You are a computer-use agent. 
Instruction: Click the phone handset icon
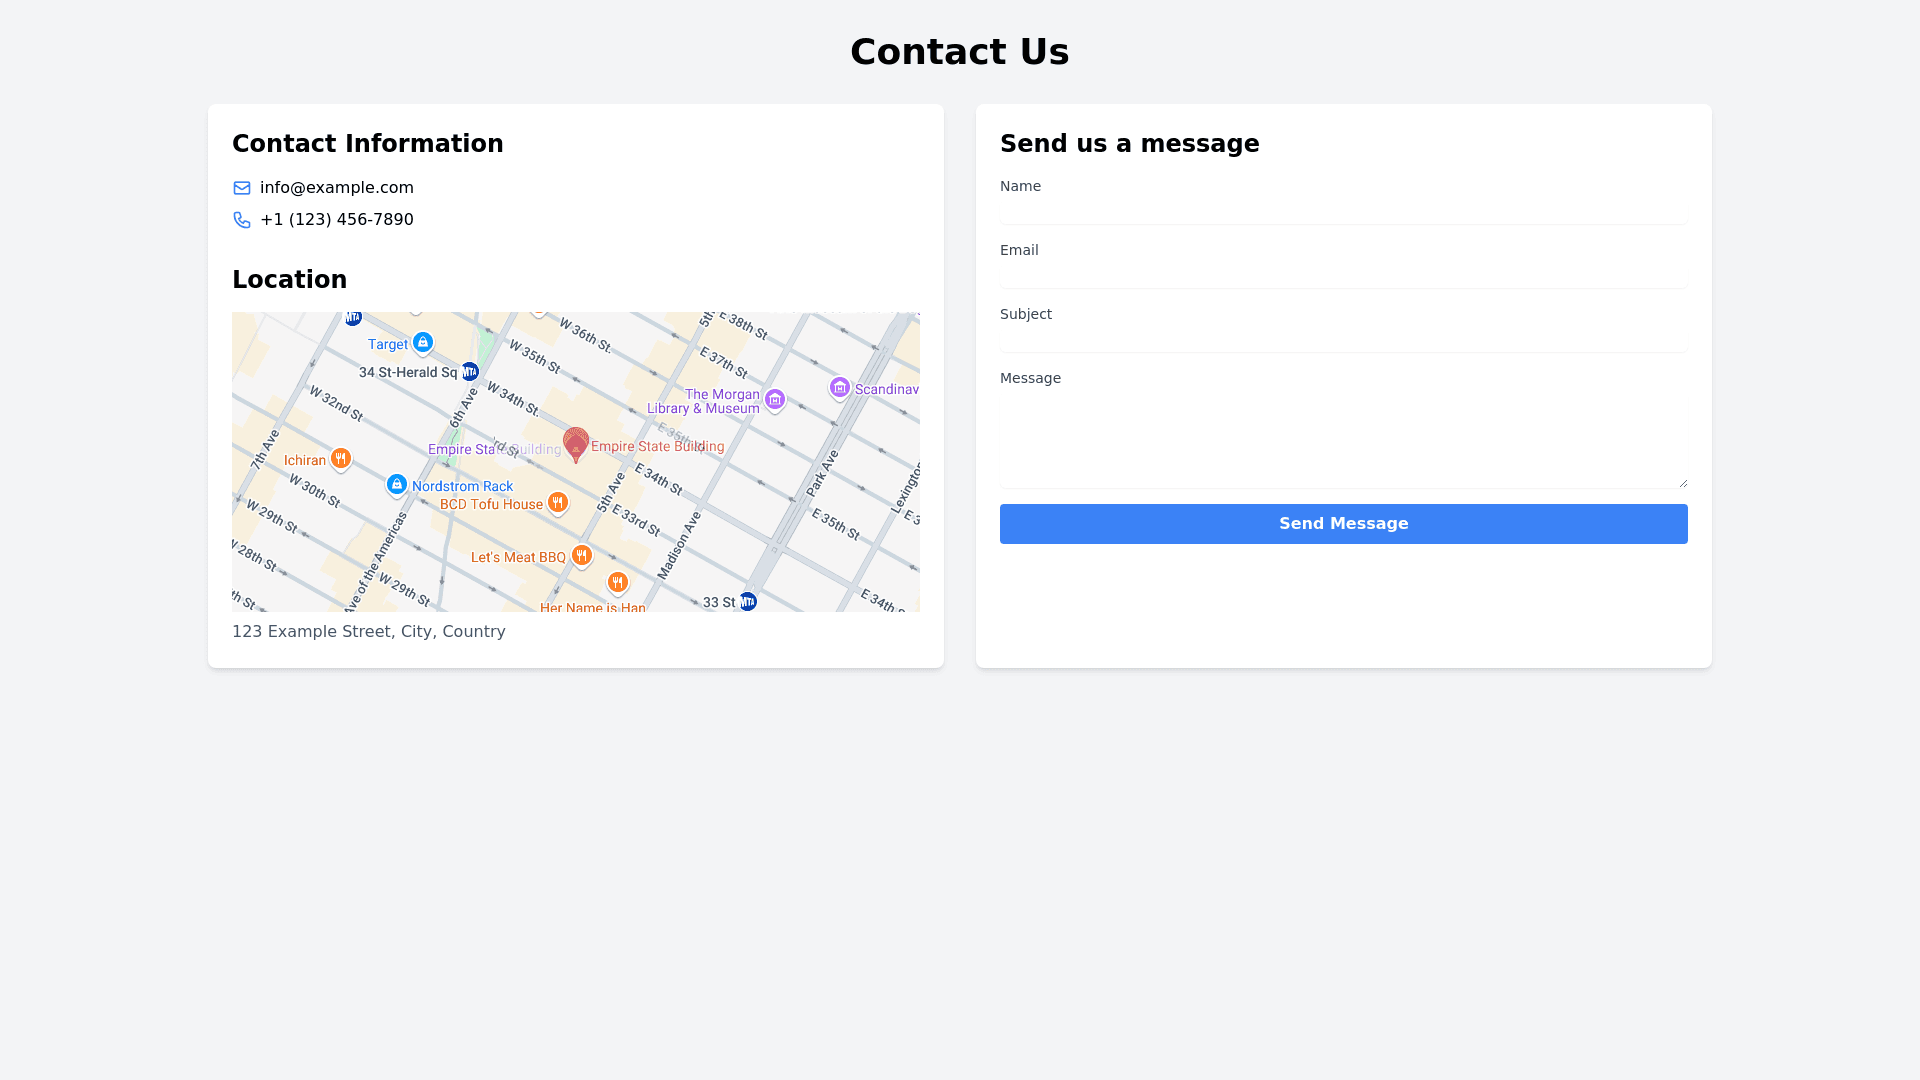point(242,220)
